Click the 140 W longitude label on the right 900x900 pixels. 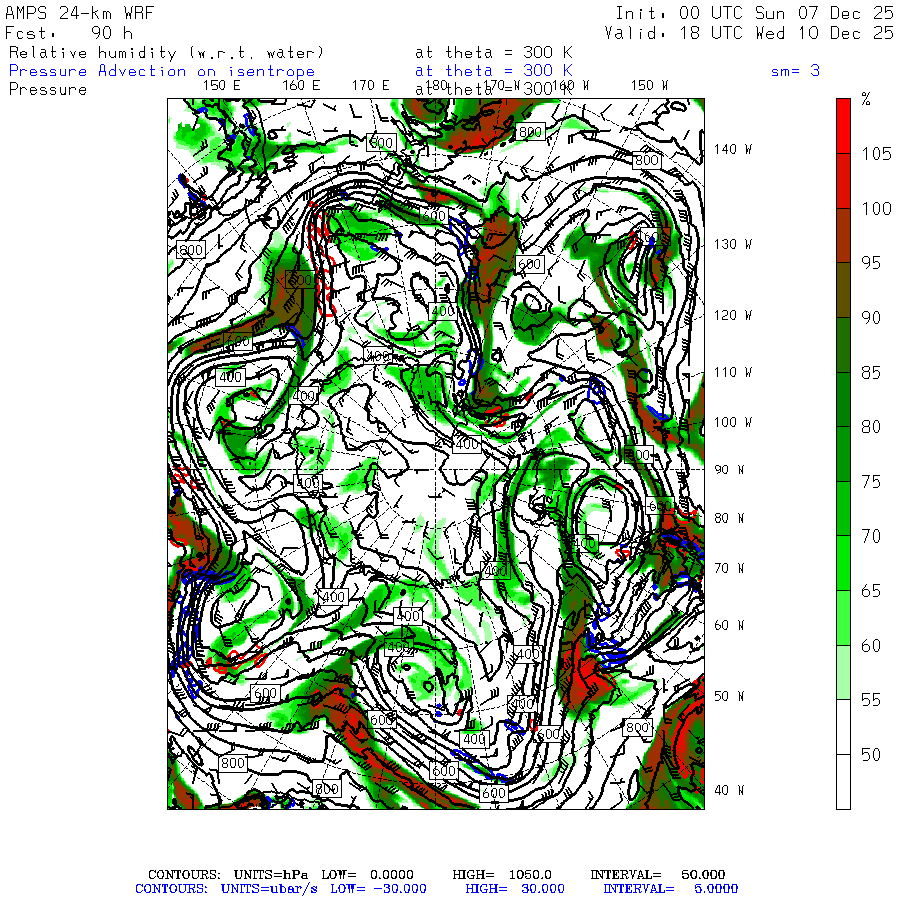[731, 149]
